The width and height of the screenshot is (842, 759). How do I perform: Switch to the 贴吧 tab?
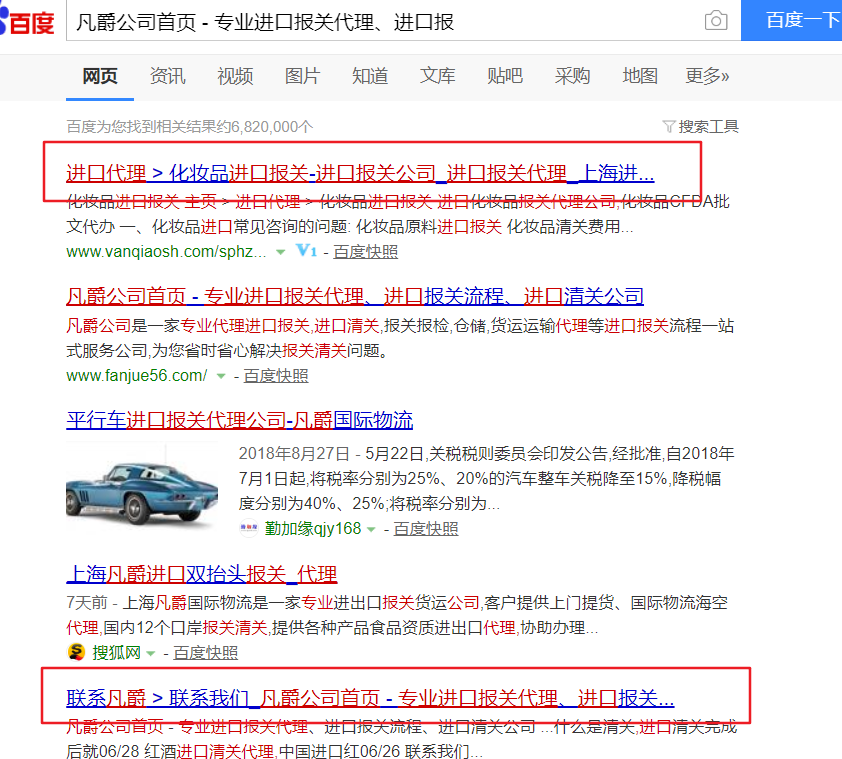click(505, 76)
